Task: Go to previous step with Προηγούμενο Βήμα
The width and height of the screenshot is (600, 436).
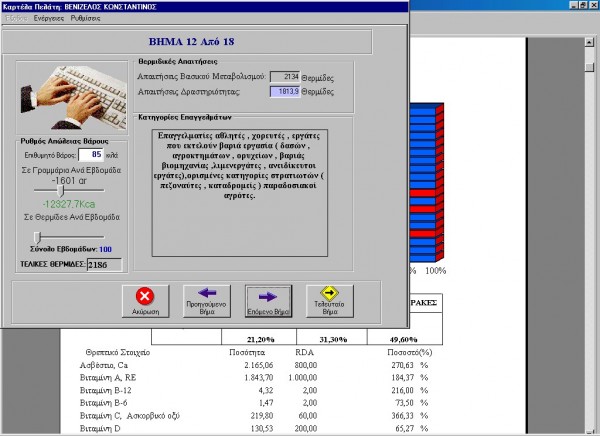Action: [208, 301]
